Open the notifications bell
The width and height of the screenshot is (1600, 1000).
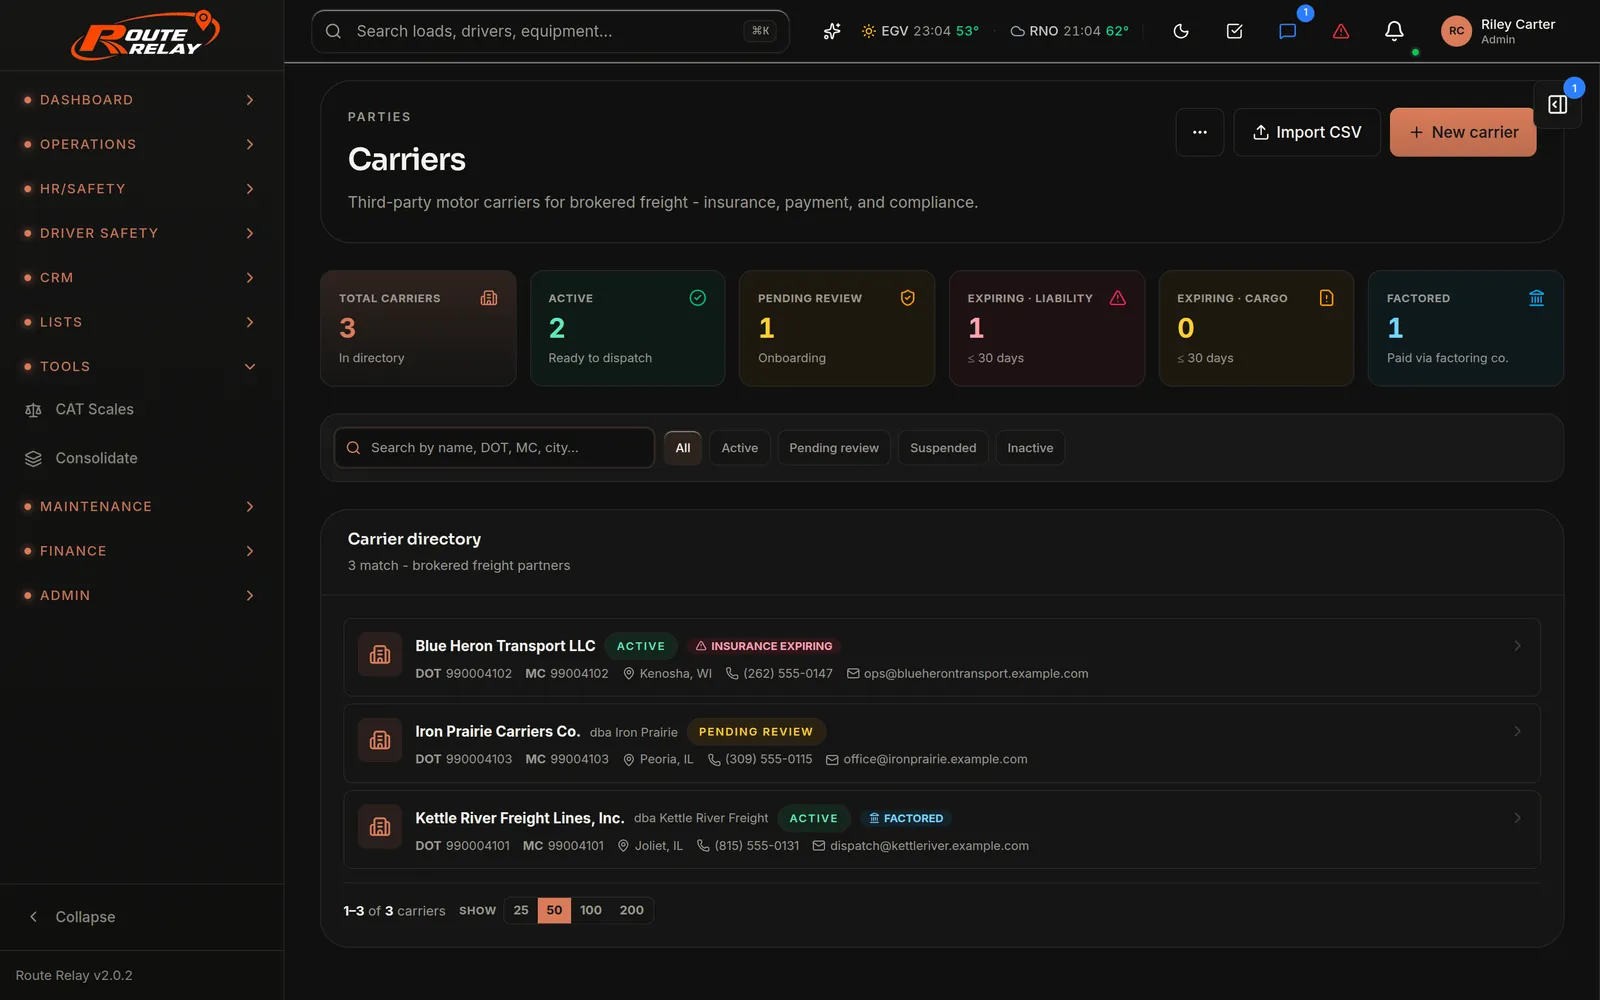pyautogui.click(x=1394, y=31)
